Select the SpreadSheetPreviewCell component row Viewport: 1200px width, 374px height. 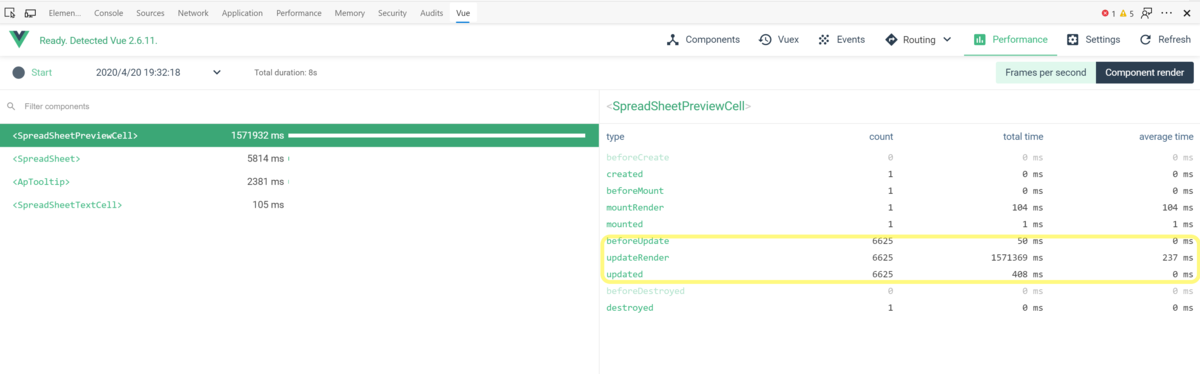[300, 135]
